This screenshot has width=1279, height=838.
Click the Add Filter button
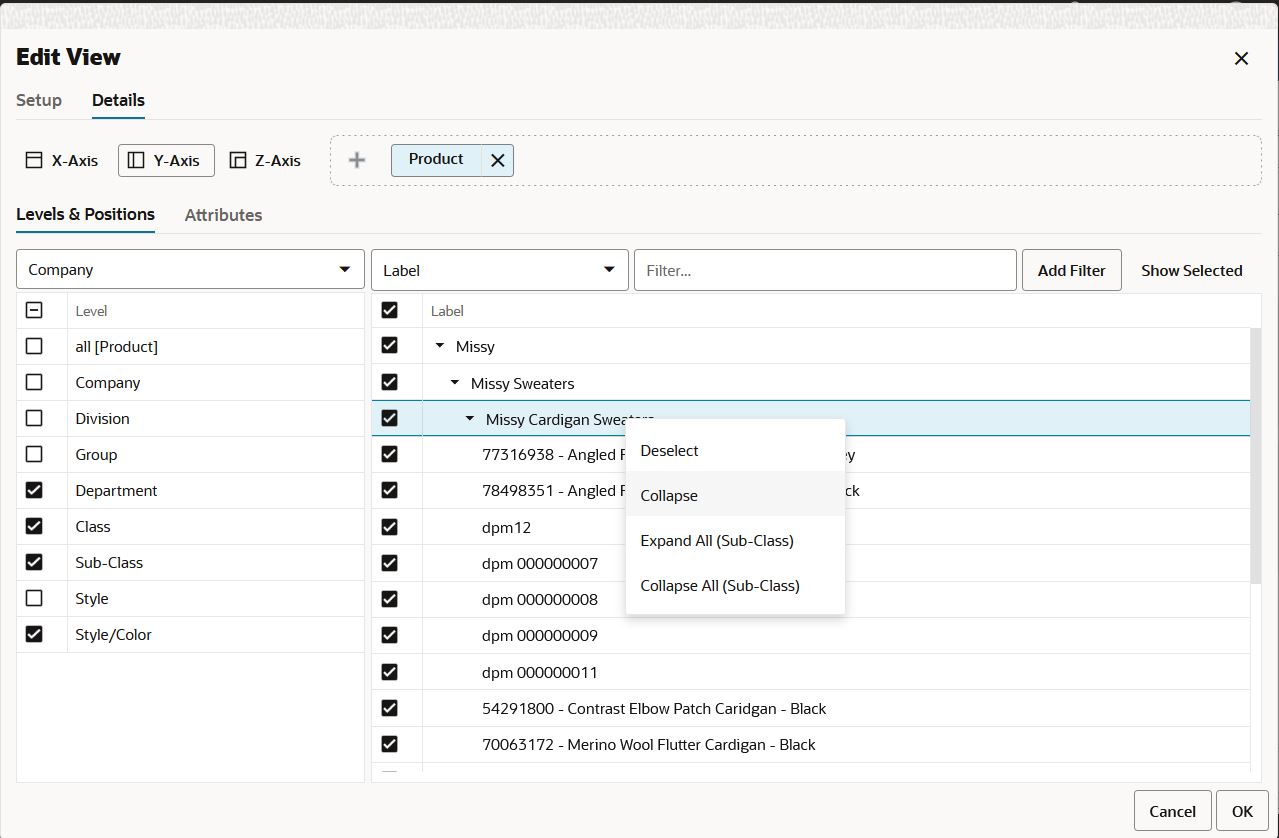(1072, 270)
